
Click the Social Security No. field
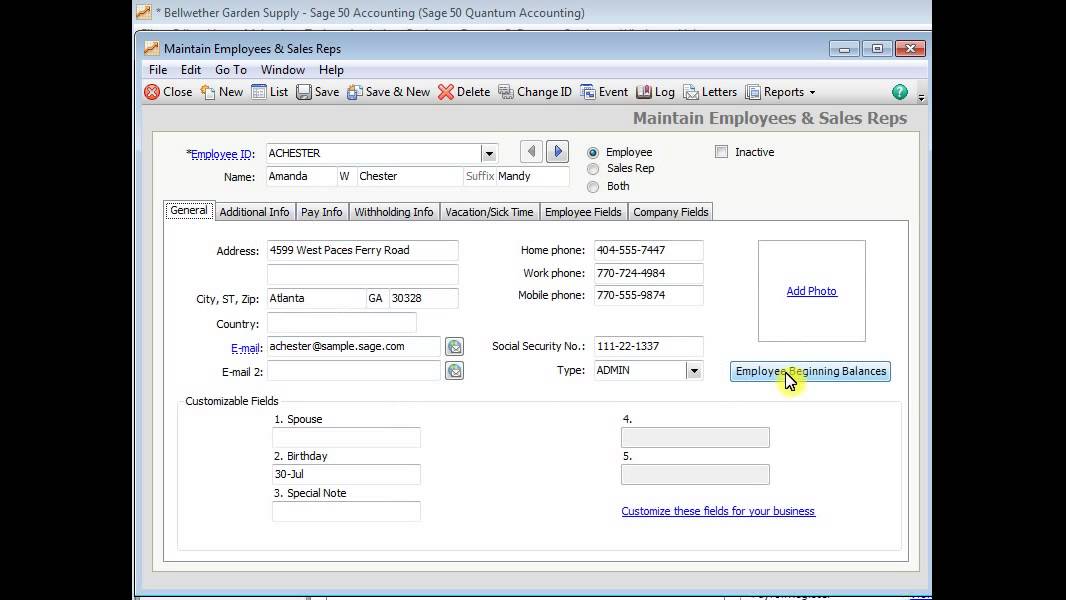point(649,347)
